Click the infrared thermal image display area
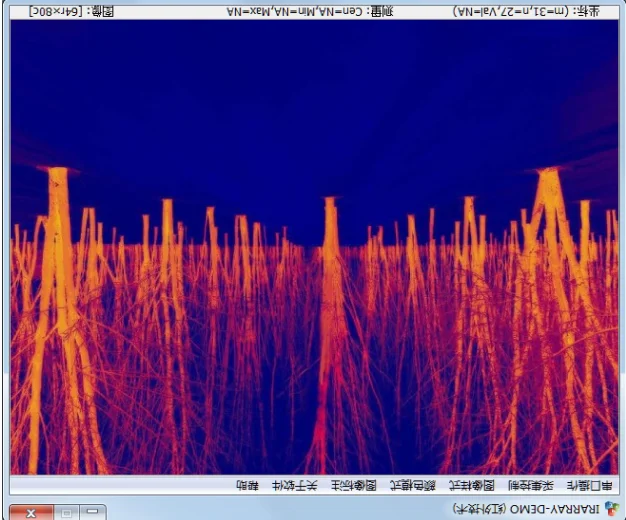Image resolution: width=626 pixels, height=520 pixels. pos(314,247)
